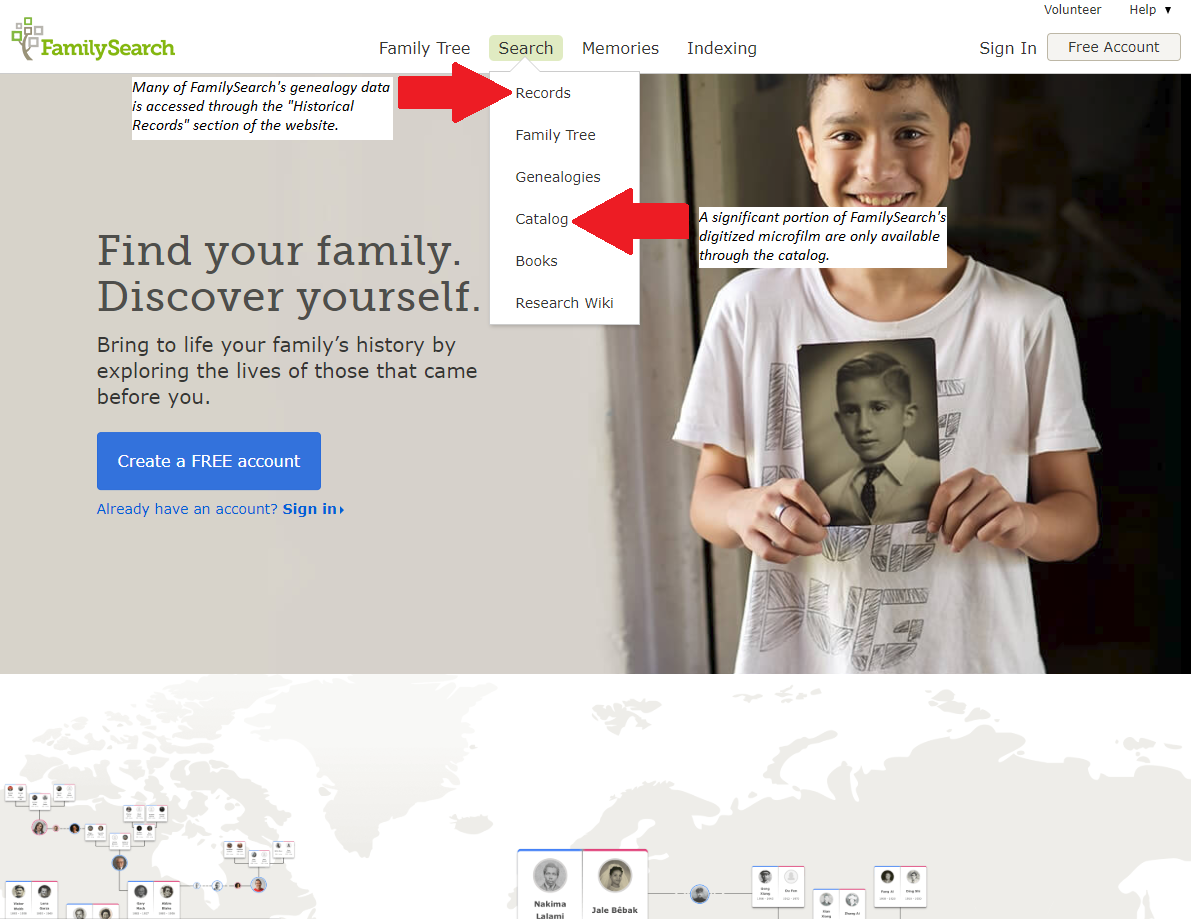Viewport: 1191px width, 919px height.
Task: Select Records from the Search dropdown
Action: [542, 93]
